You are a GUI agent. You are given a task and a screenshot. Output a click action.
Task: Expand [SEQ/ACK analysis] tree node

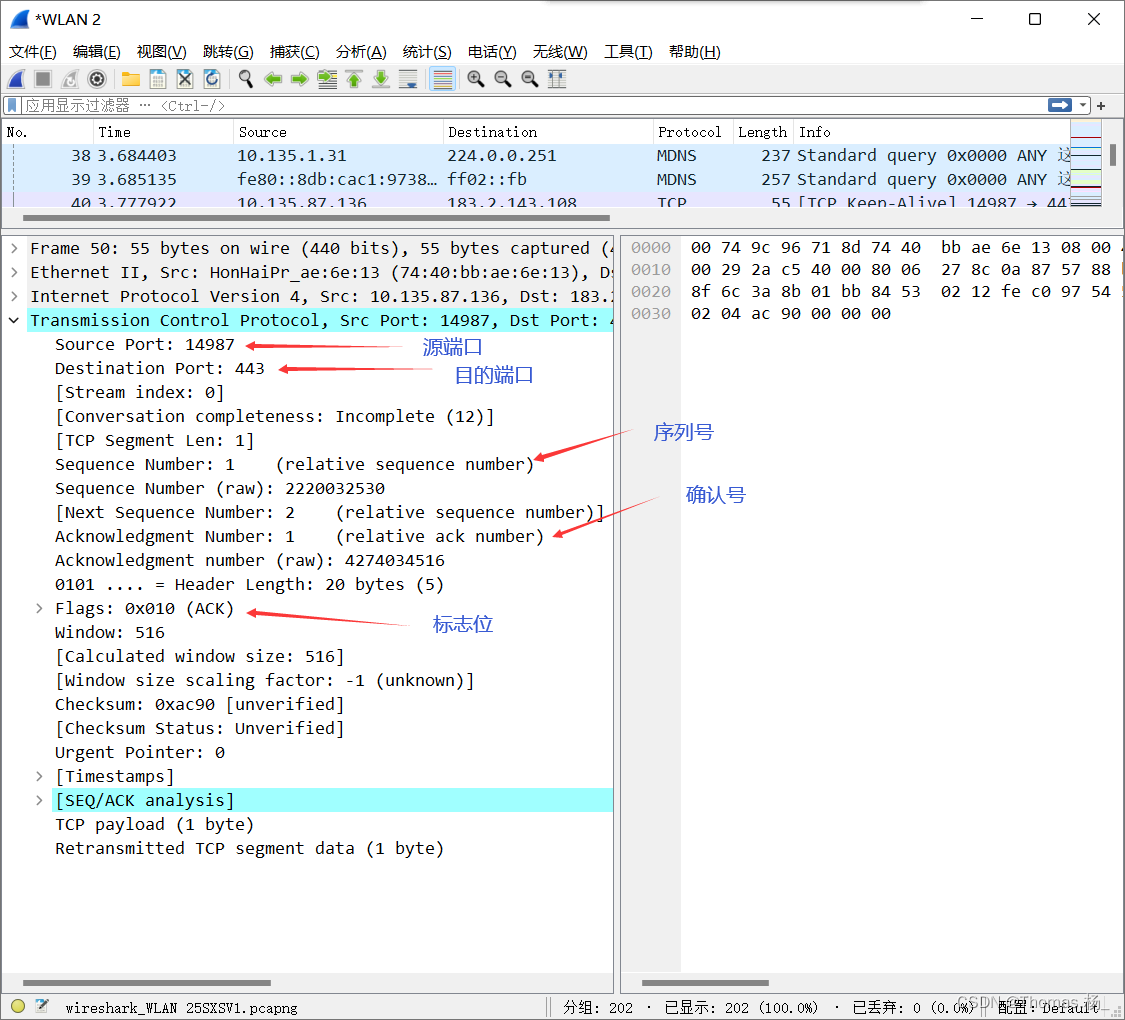pyautogui.click(x=39, y=801)
